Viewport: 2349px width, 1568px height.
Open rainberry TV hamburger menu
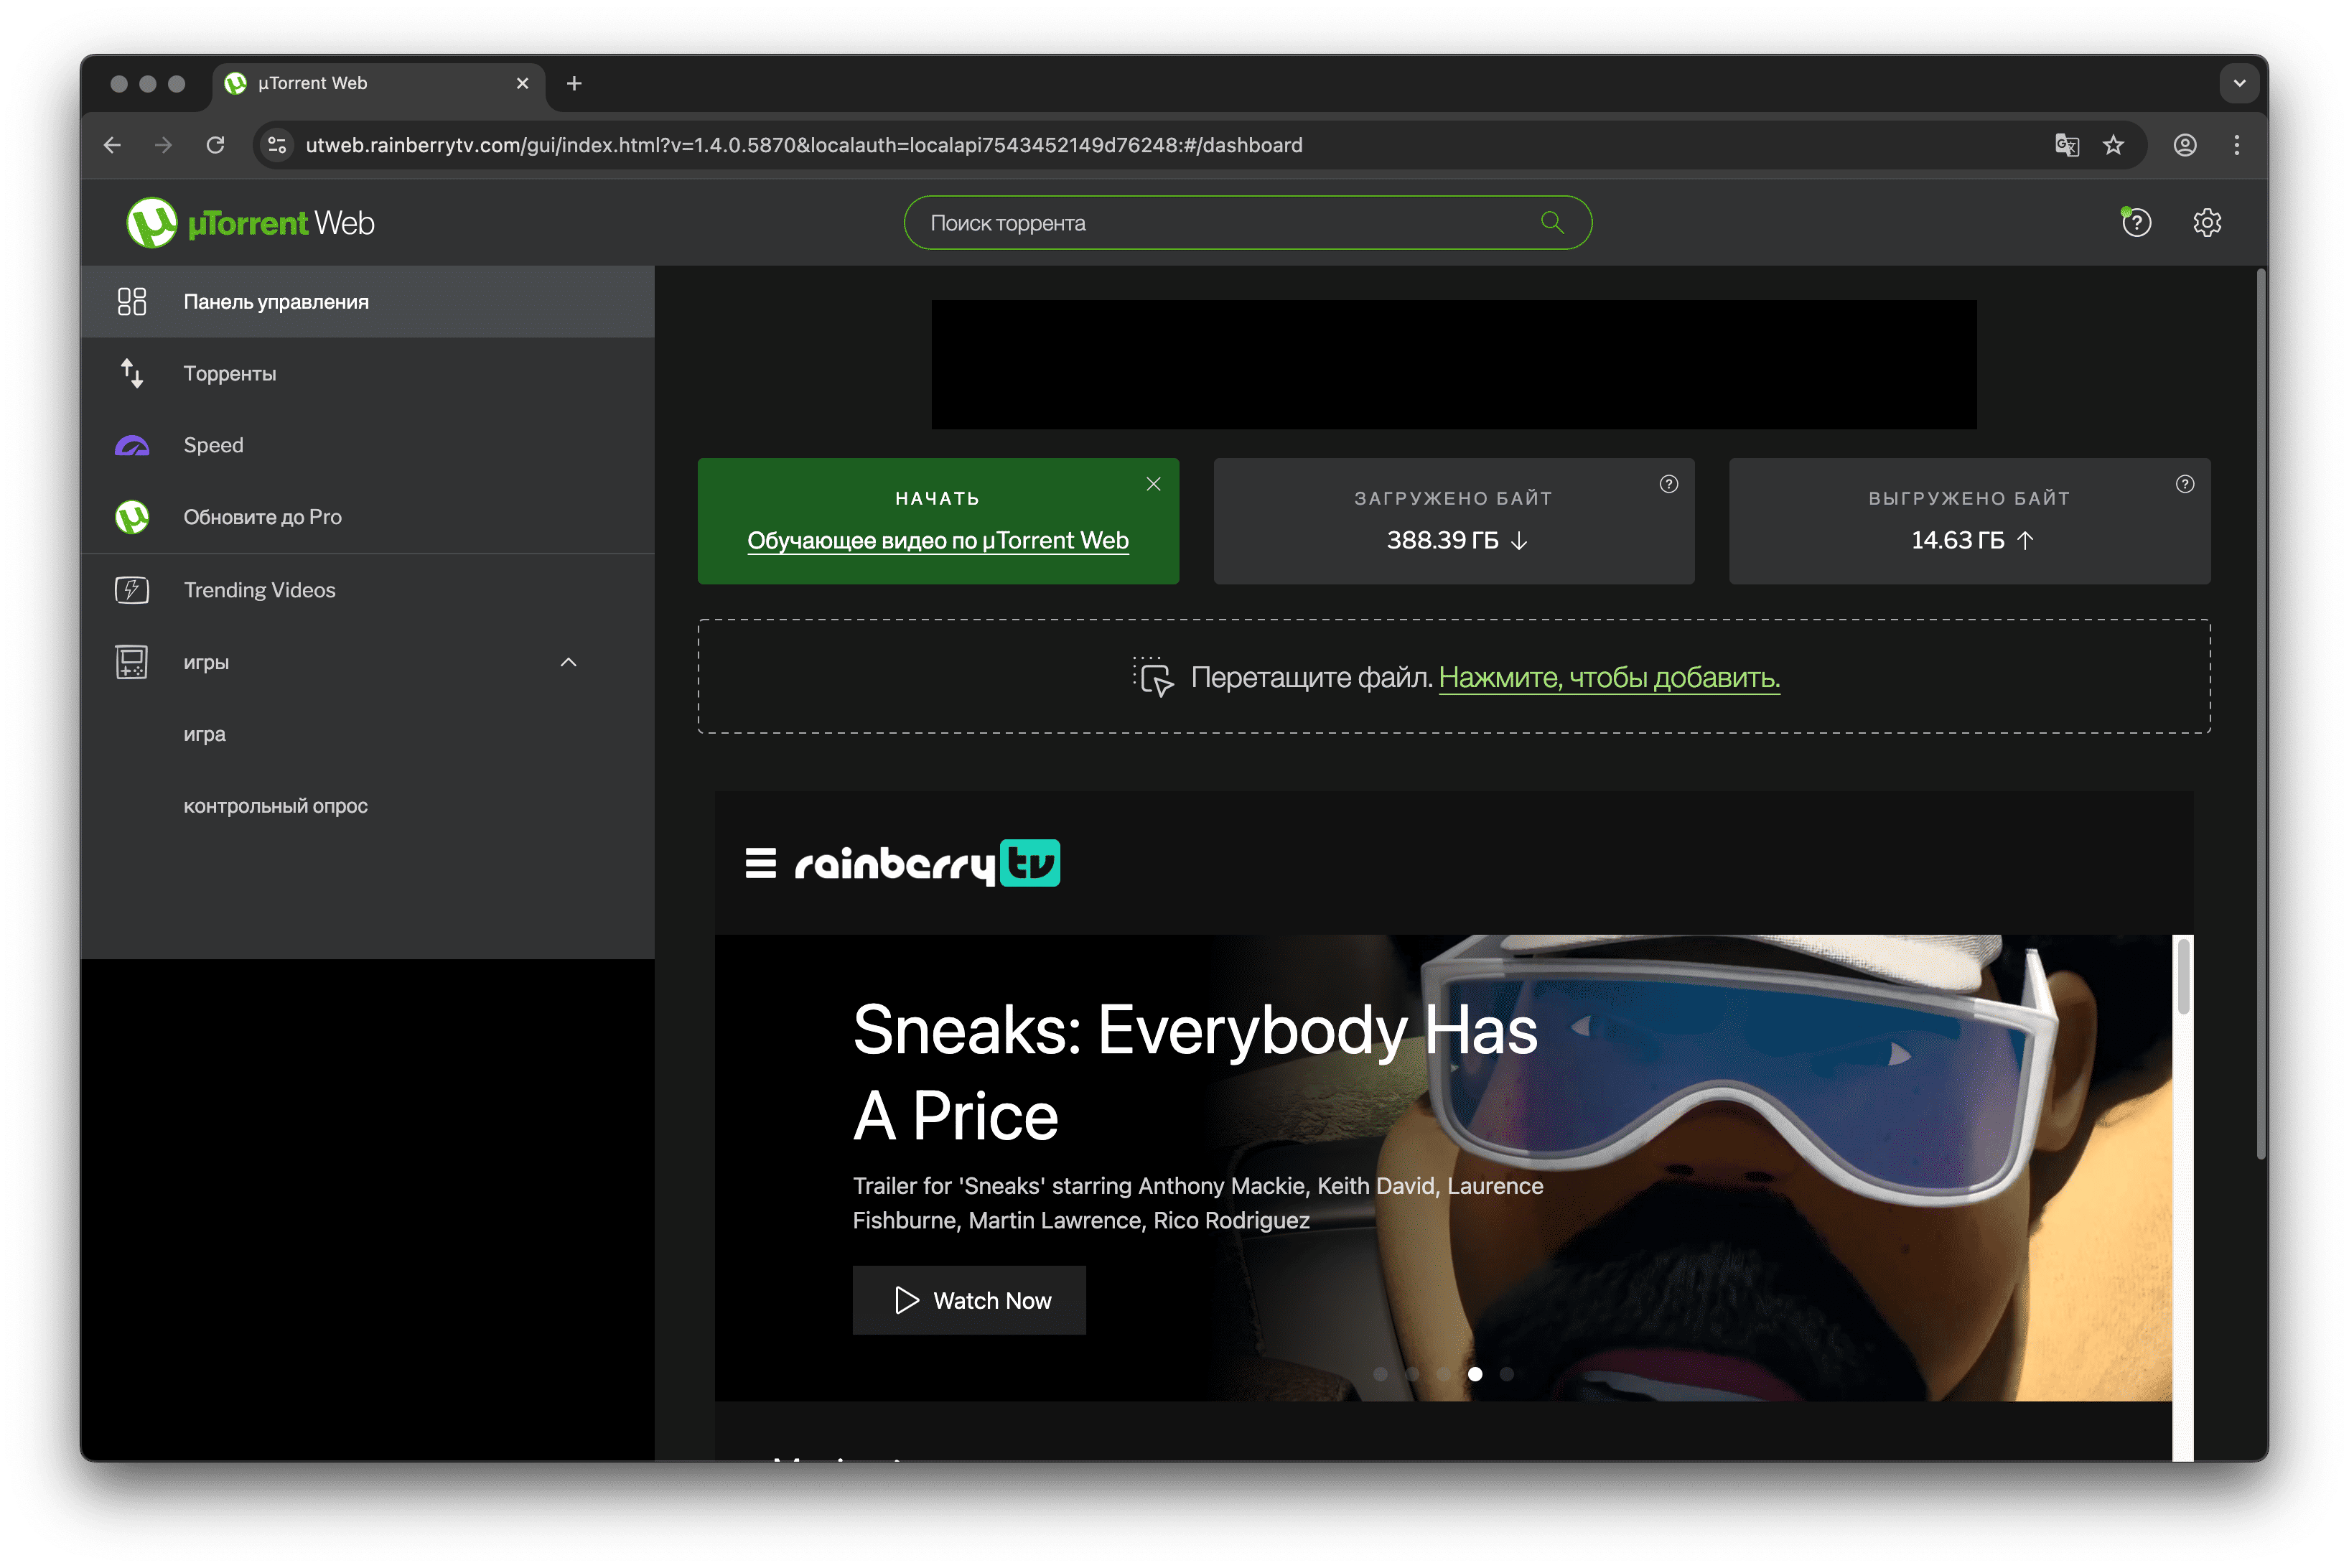click(760, 863)
